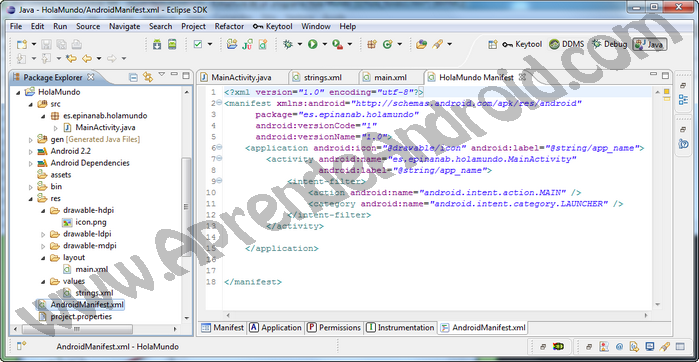The height and width of the screenshot is (362, 699).
Task: Switch to the strings.xml editor tab
Action: [x=324, y=78]
